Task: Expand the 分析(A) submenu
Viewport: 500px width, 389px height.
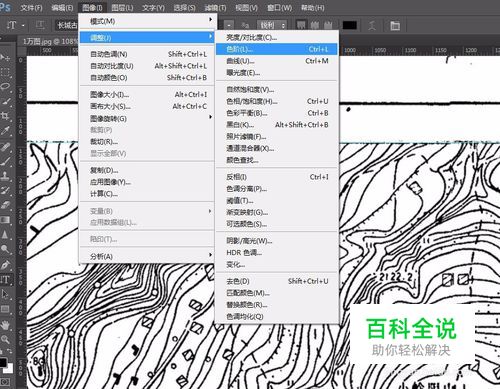Action: click(x=147, y=256)
